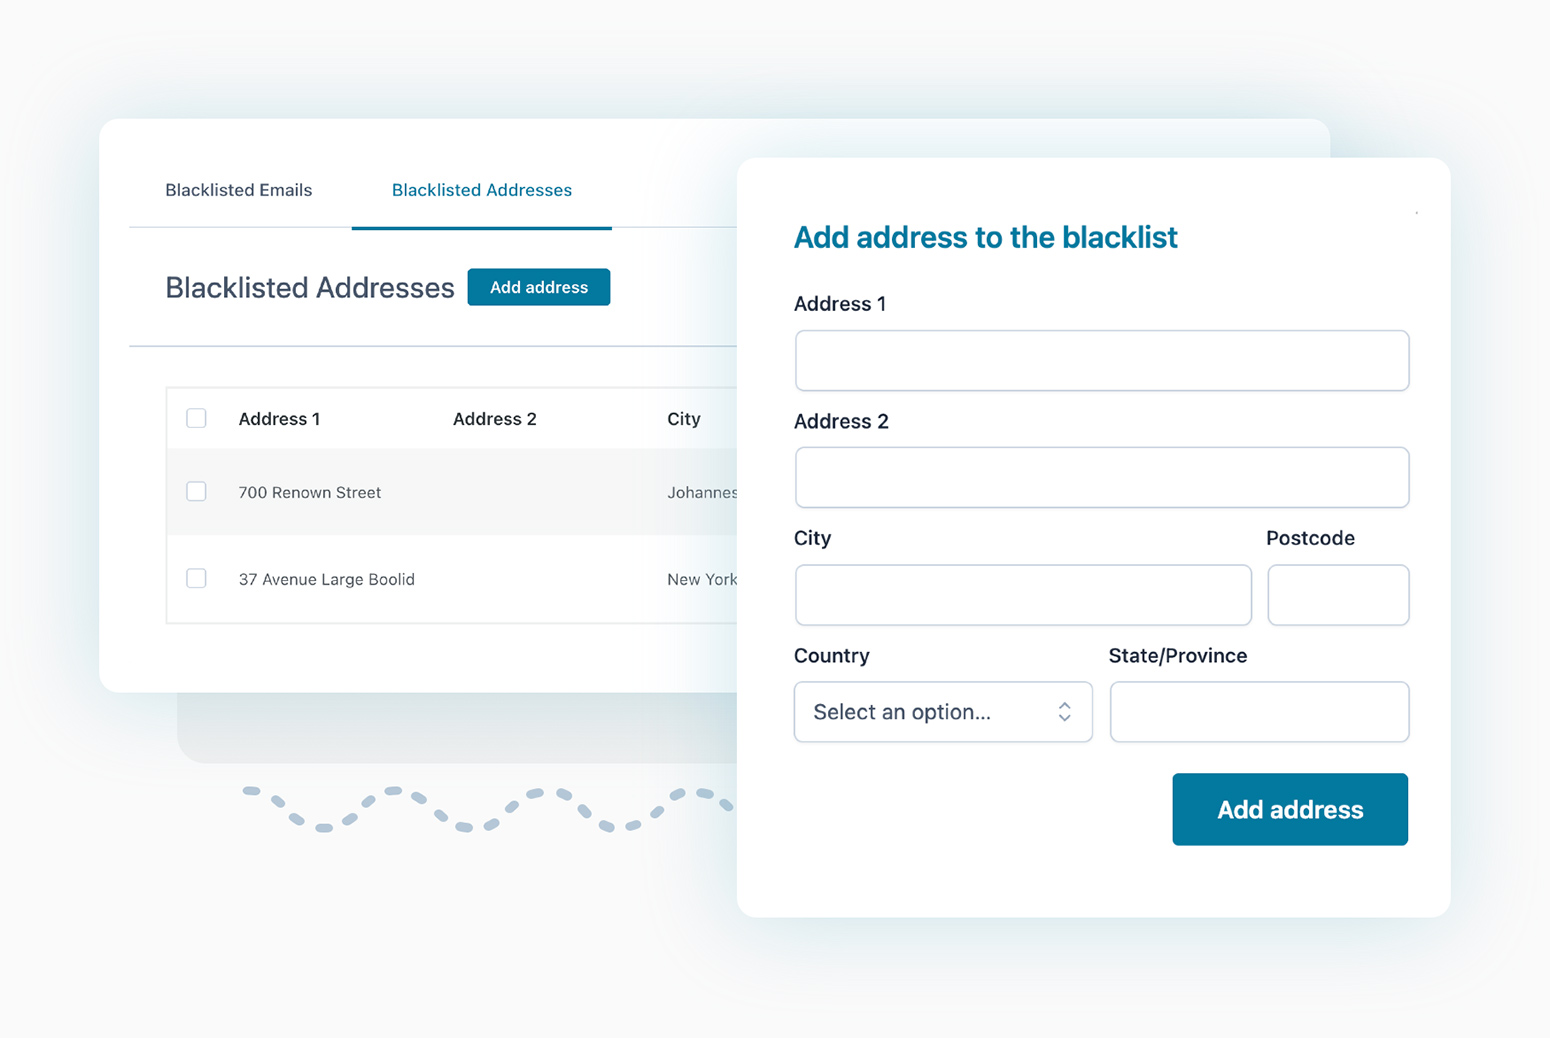Check the checkbox for 700 Renown Street
Viewport: 1550px width, 1038px height.
(196, 491)
